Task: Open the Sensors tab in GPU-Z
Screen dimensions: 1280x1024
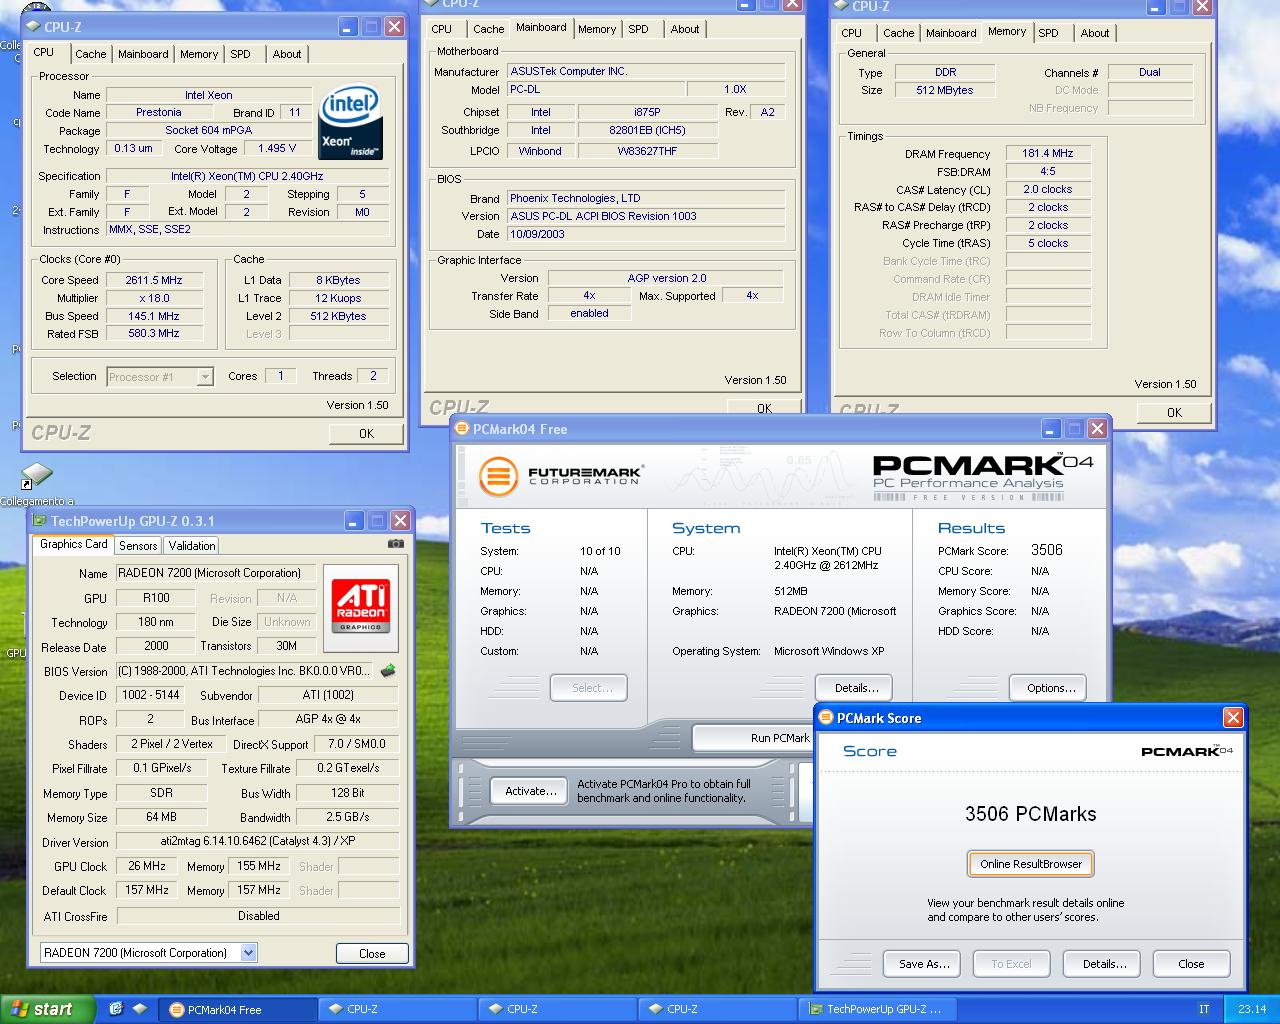Action: tap(138, 545)
